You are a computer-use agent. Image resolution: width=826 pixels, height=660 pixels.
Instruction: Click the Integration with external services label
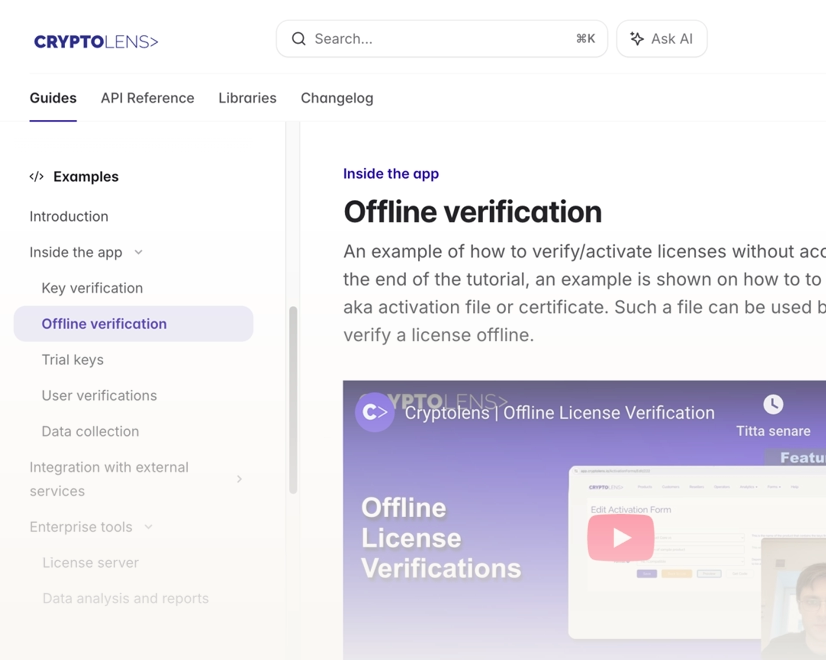(109, 479)
